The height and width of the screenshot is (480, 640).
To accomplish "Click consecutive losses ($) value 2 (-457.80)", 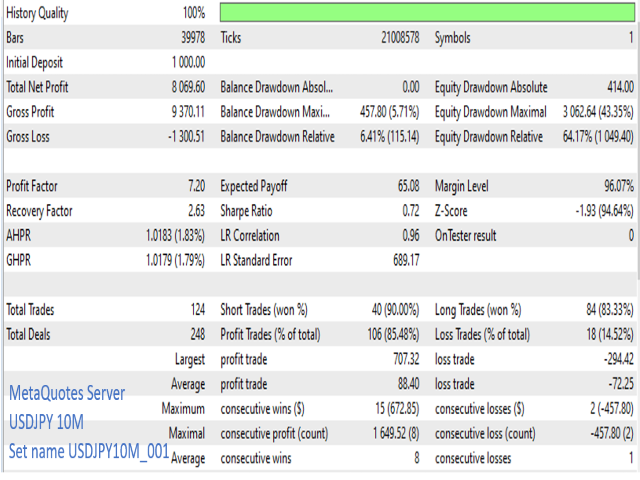I will tap(611, 408).
